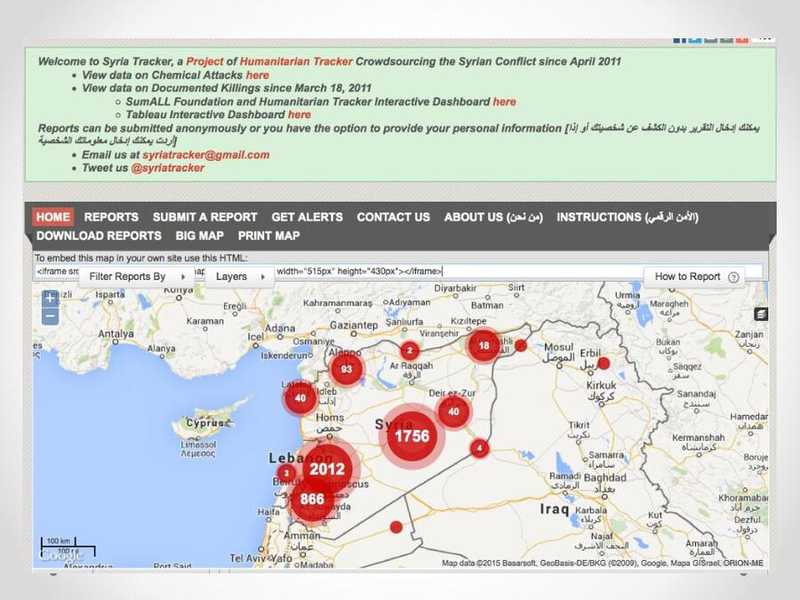Click the small red marker west of Mosul
The image size is (800, 600).
[520, 346]
